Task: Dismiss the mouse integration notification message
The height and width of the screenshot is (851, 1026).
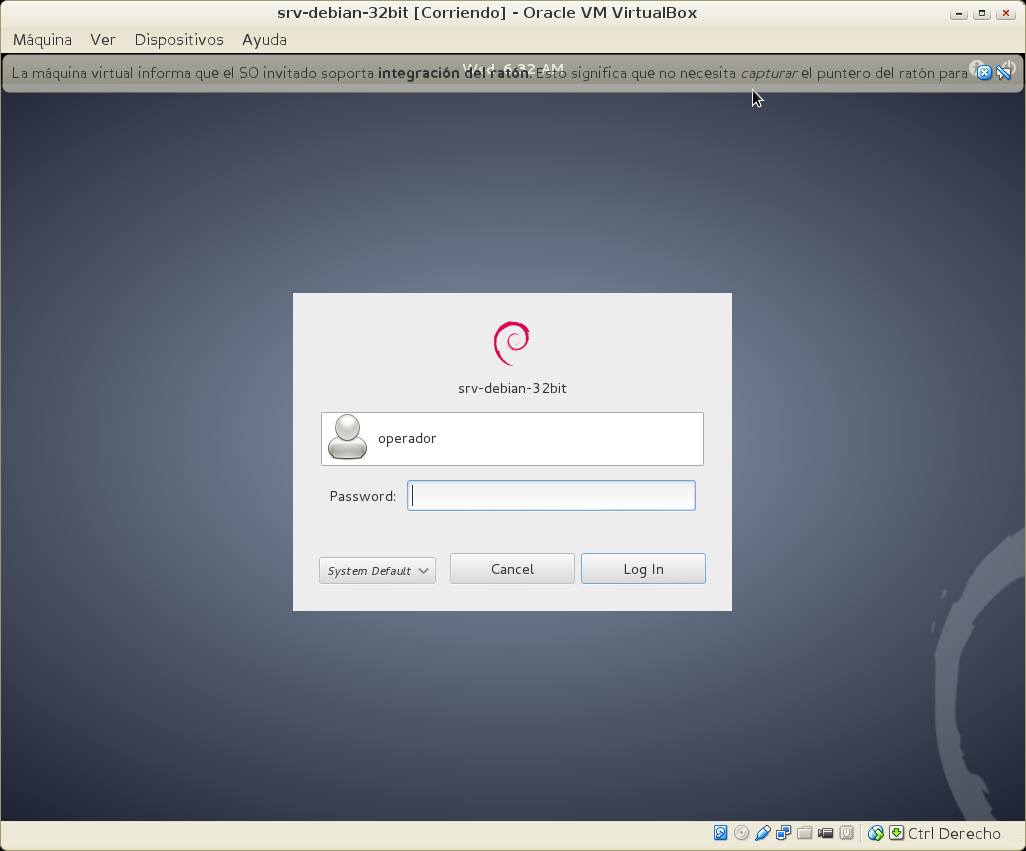Action: pos(984,72)
